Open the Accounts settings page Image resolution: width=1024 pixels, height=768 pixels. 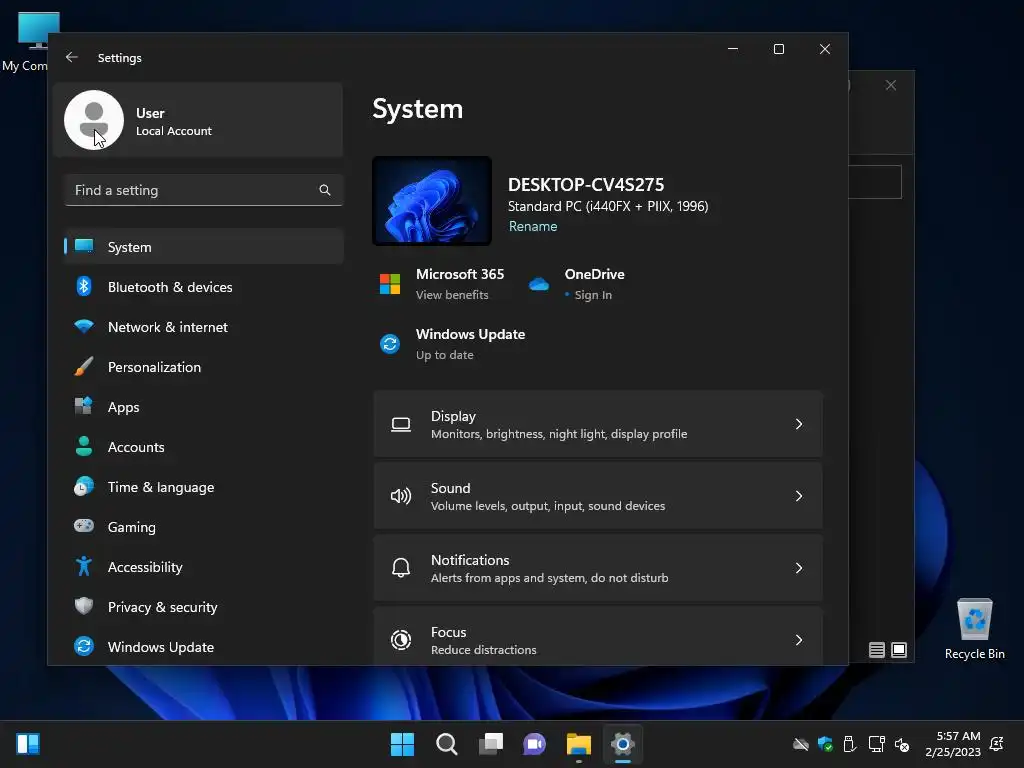click(204, 447)
